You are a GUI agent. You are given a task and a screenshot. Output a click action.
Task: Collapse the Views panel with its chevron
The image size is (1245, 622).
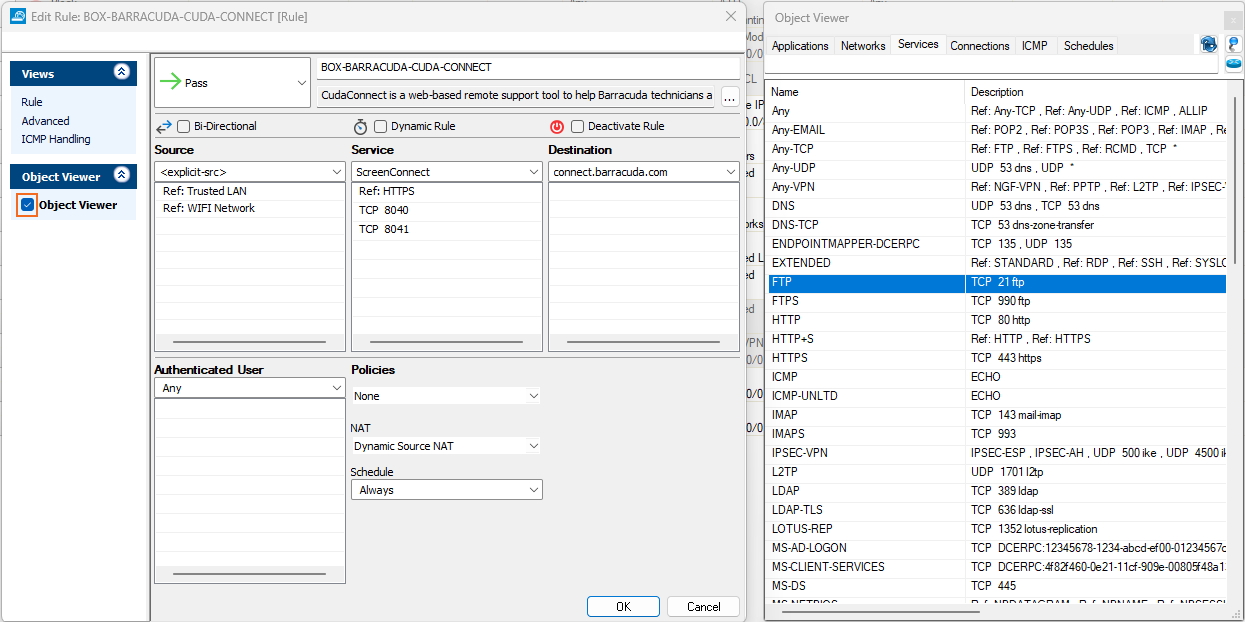[122, 73]
